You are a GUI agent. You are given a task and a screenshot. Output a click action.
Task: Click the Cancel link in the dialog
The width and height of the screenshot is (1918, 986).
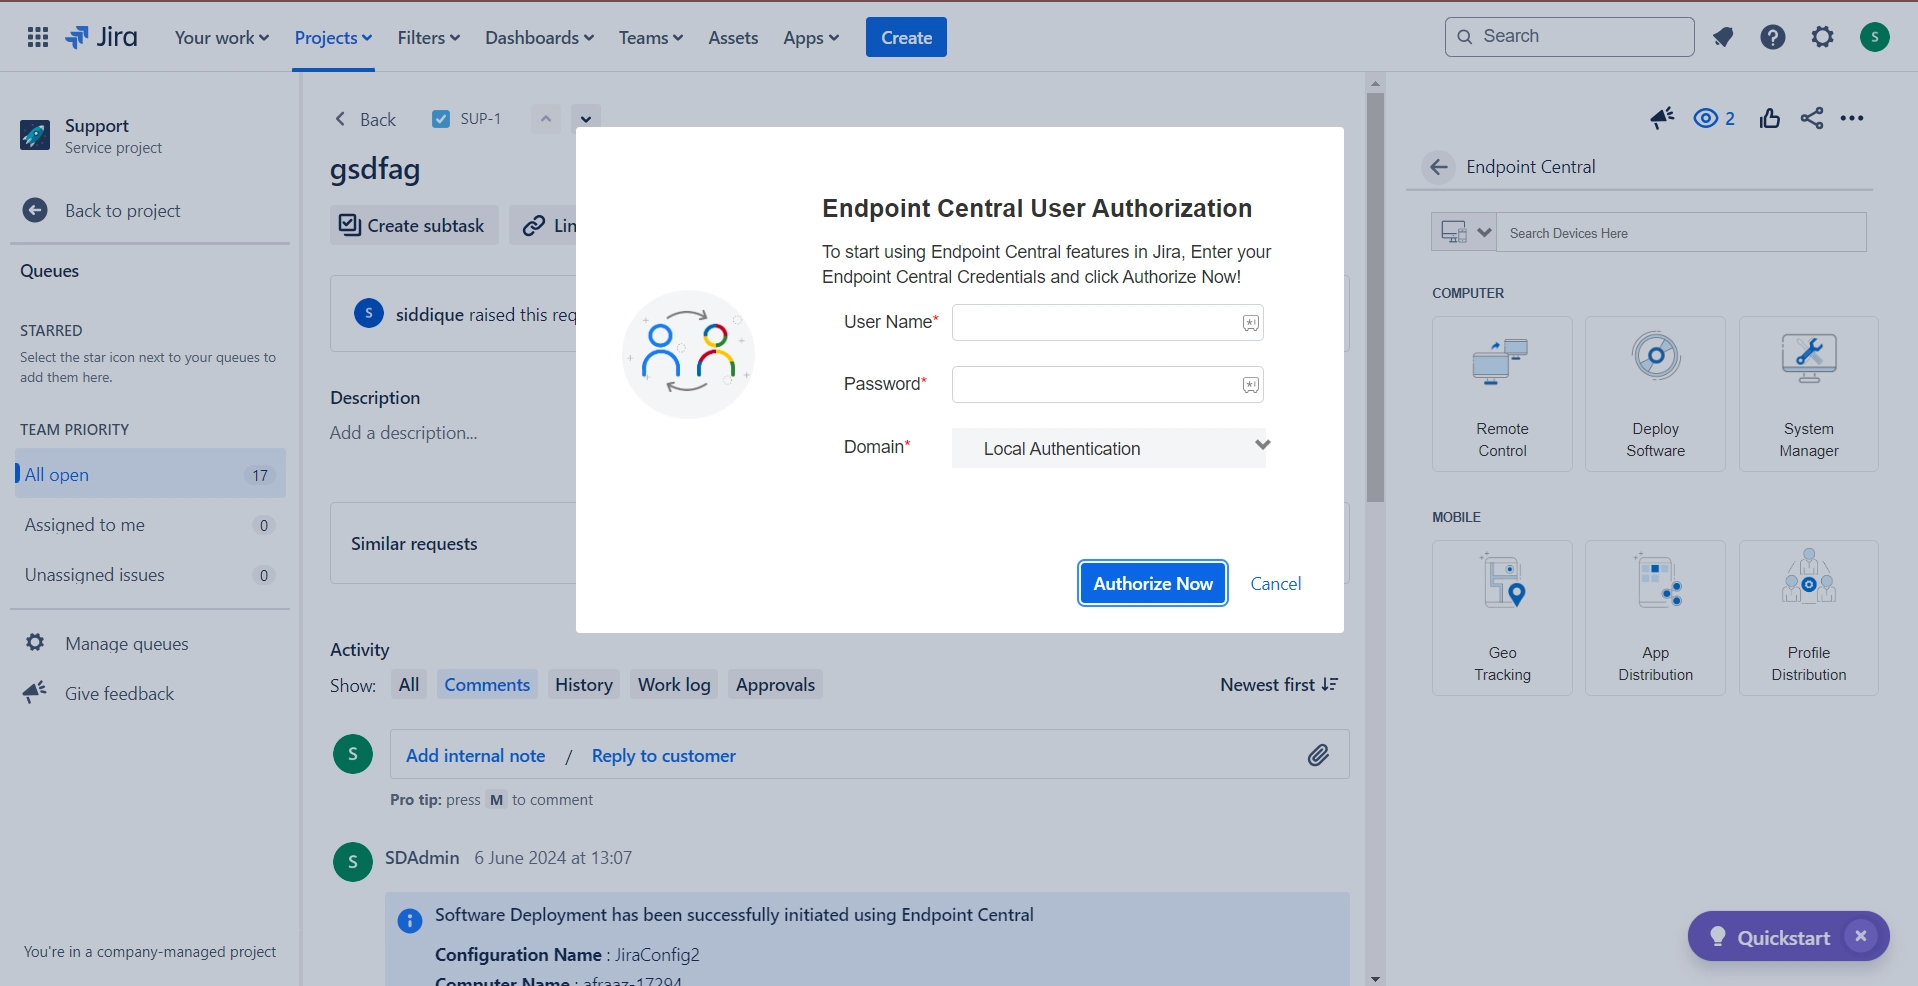1276,583
